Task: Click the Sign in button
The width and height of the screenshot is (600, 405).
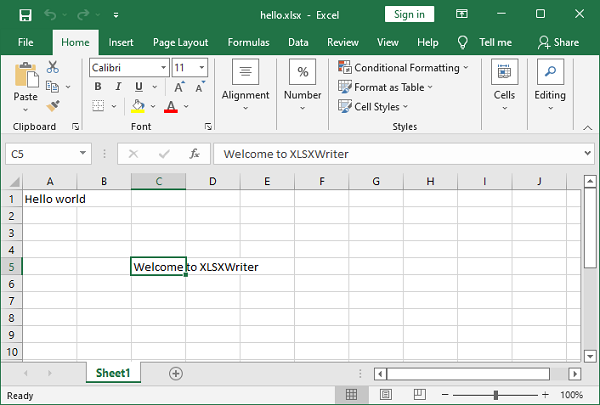Action: pos(409,14)
